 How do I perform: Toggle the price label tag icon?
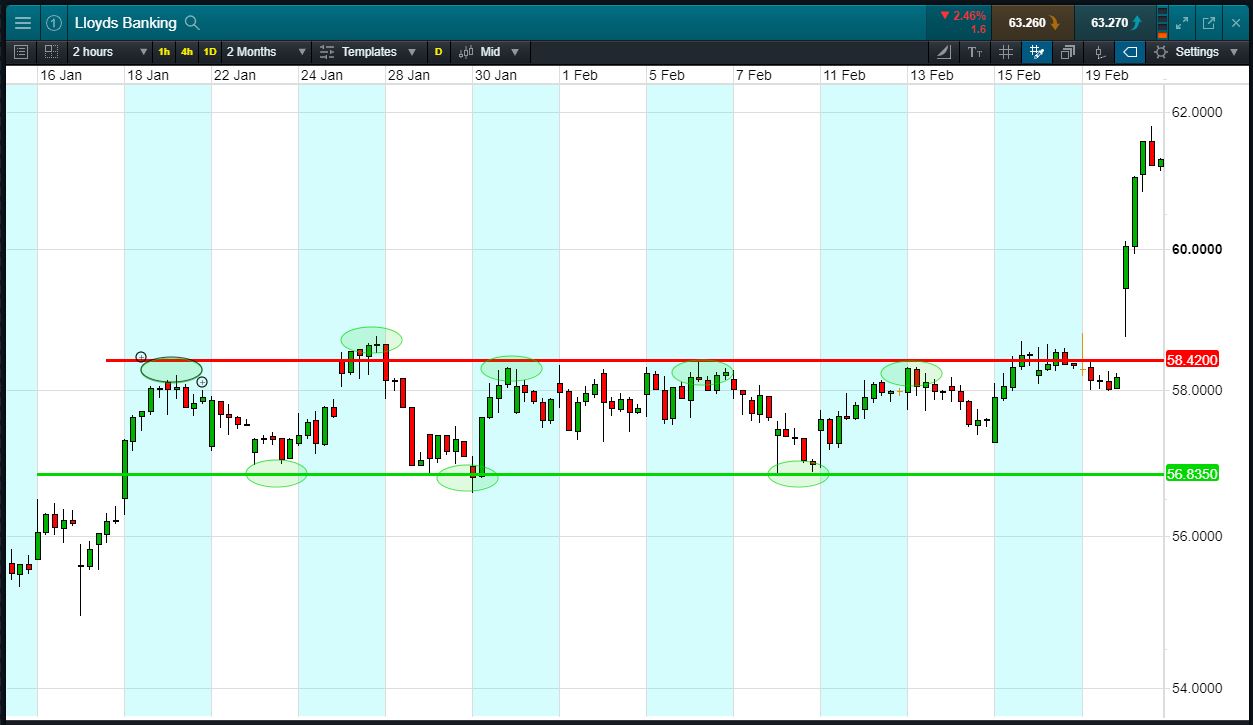click(1129, 51)
